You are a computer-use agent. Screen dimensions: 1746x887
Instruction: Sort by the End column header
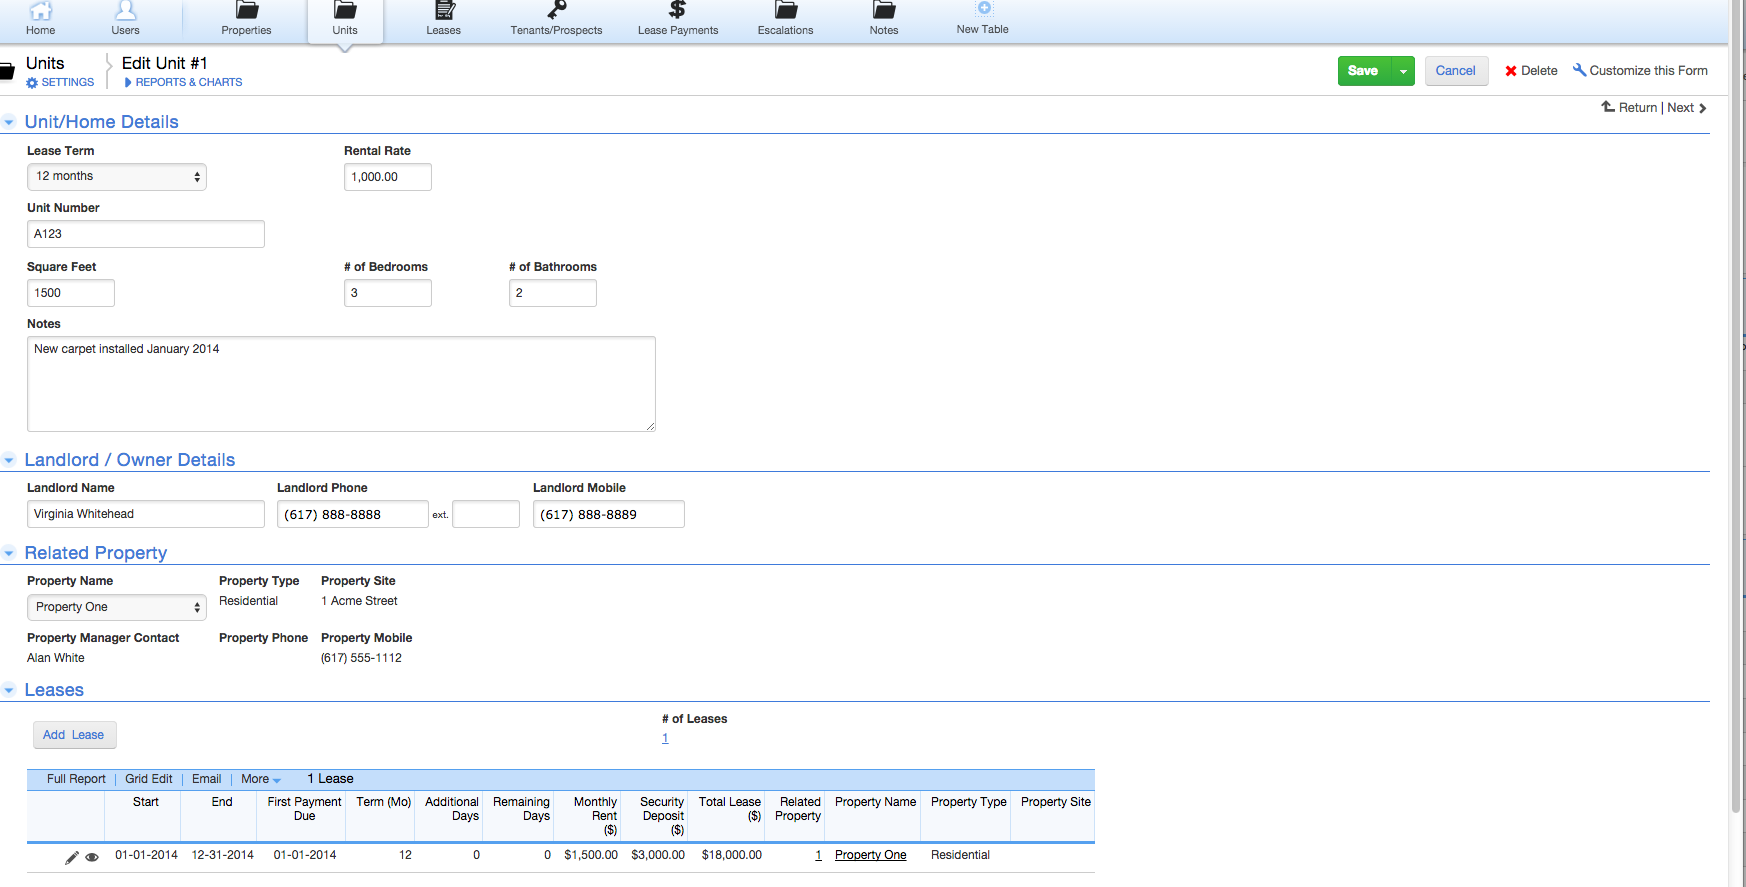click(x=222, y=802)
